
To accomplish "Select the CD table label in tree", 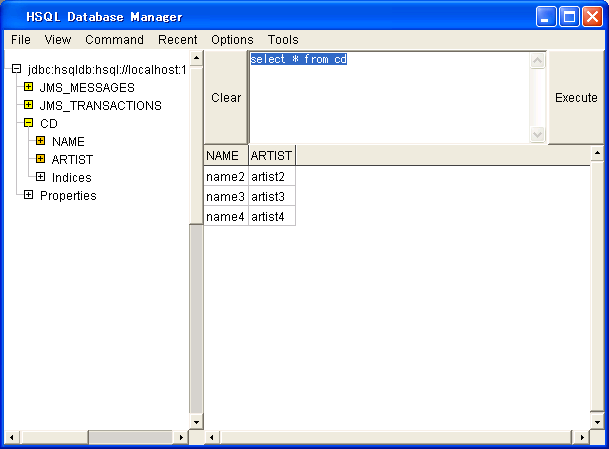I will tap(49, 124).
